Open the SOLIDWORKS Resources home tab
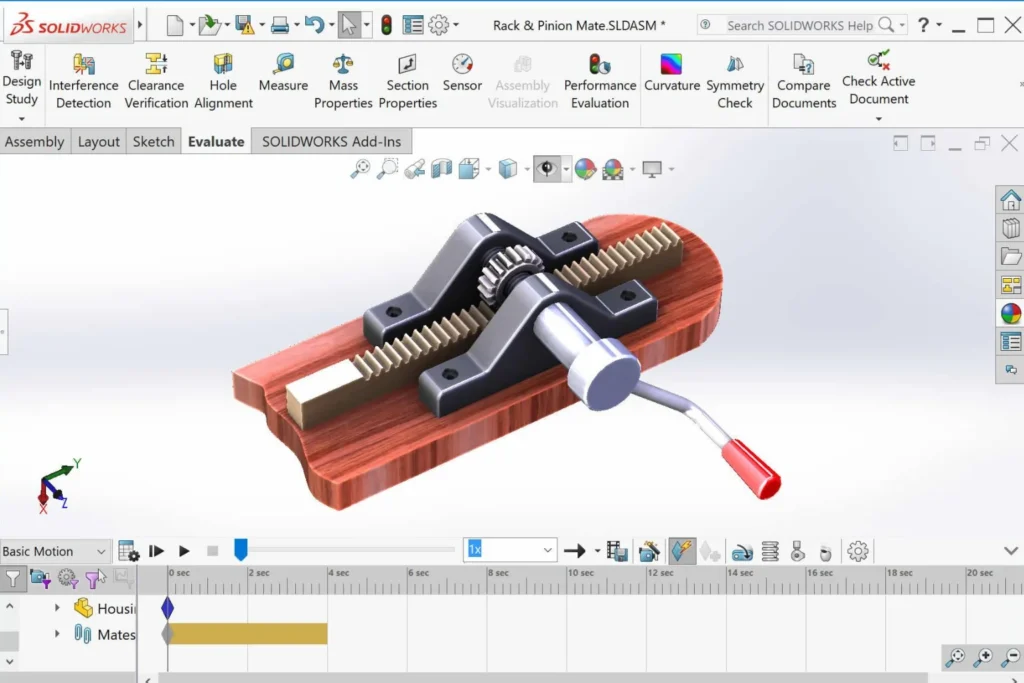The height and width of the screenshot is (683, 1024). pyautogui.click(x=1010, y=200)
